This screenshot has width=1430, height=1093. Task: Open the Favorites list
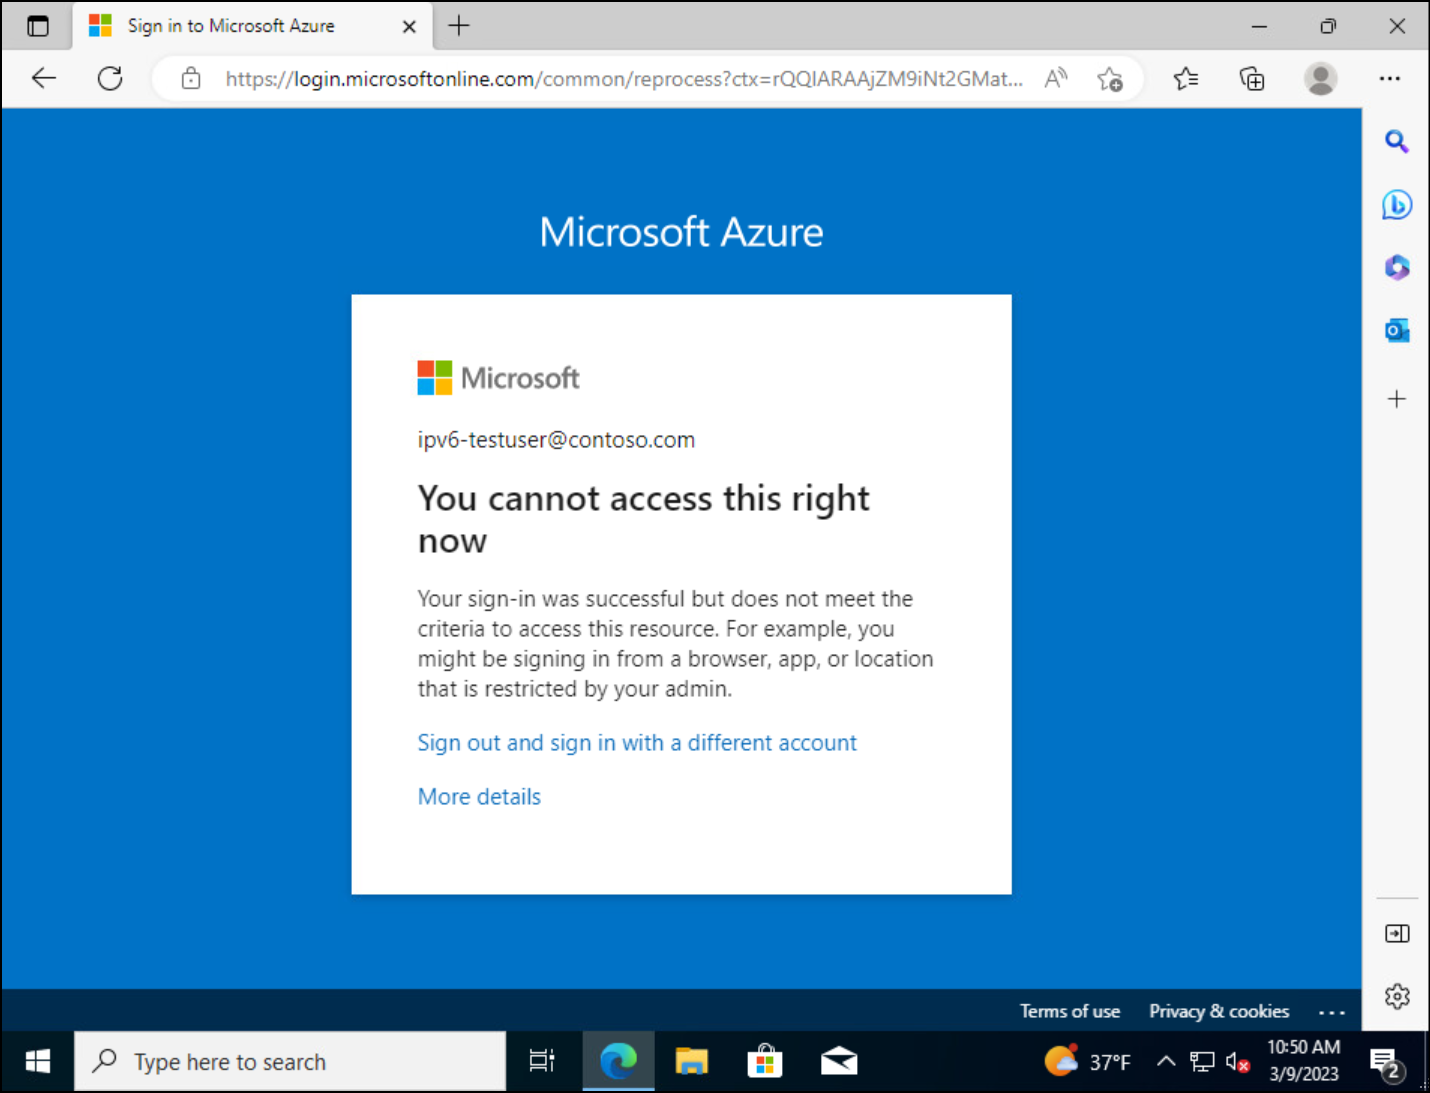[x=1186, y=78]
